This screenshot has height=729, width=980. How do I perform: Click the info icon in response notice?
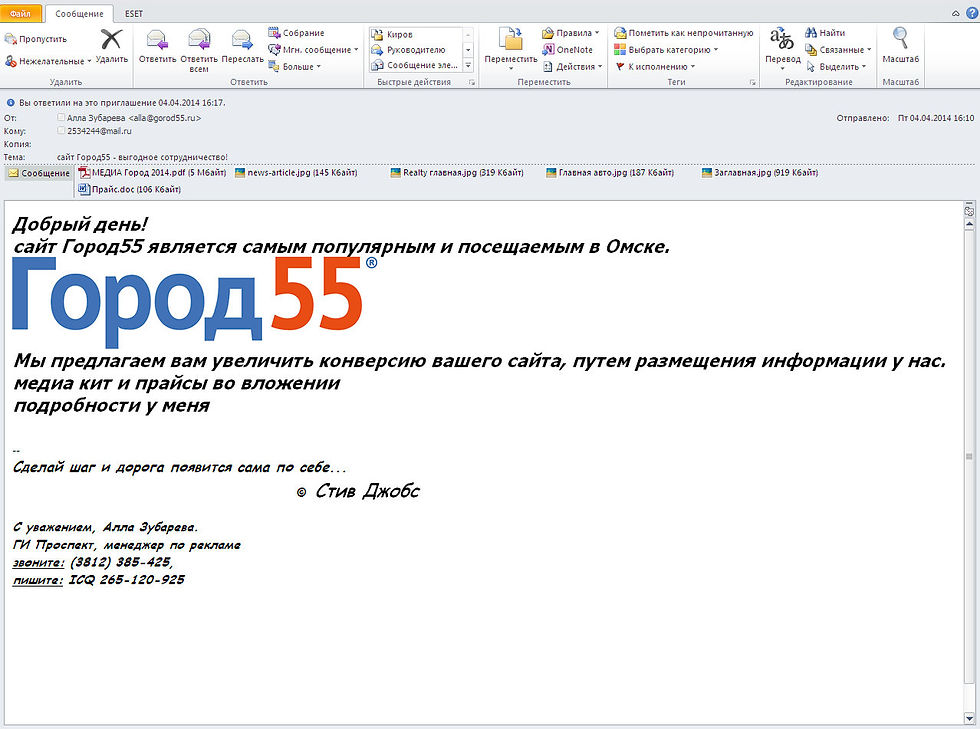[x=10, y=103]
